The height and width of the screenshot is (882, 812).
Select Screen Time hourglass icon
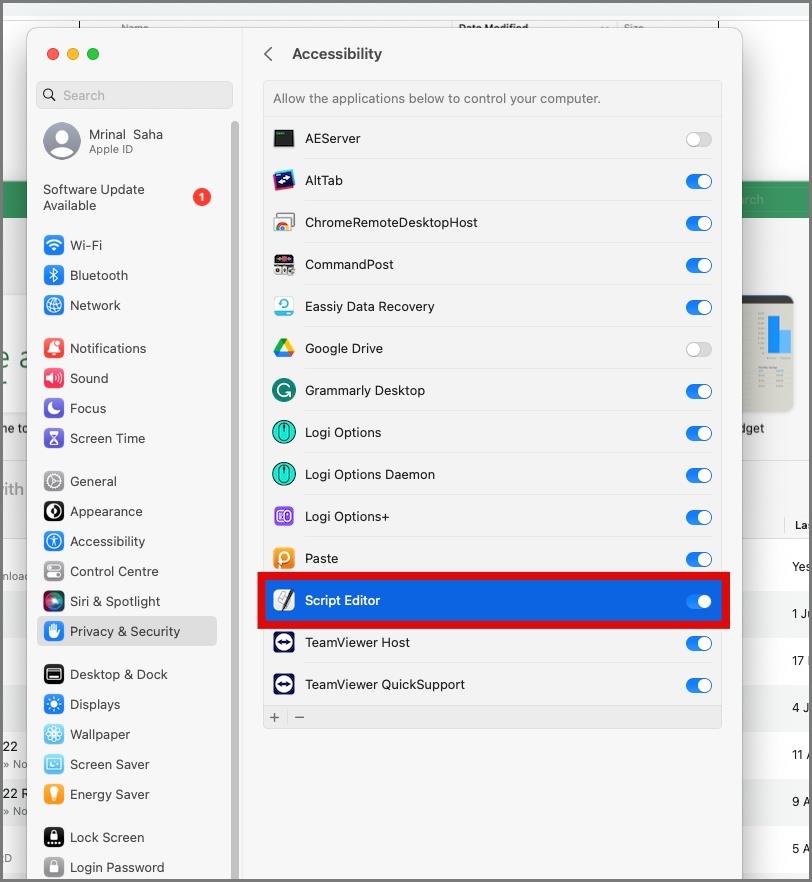(x=53, y=438)
